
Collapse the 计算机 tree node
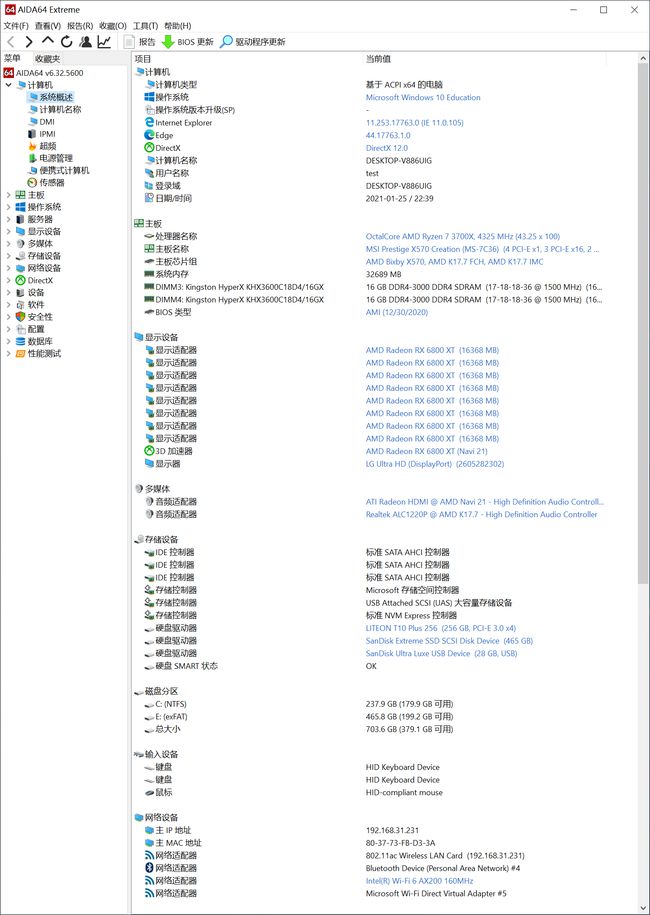(x=8, y=85)
